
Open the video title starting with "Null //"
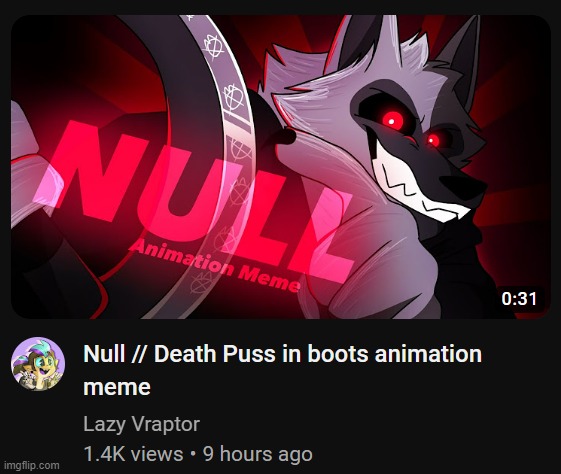pyautogui.click(x=282, y=370)
